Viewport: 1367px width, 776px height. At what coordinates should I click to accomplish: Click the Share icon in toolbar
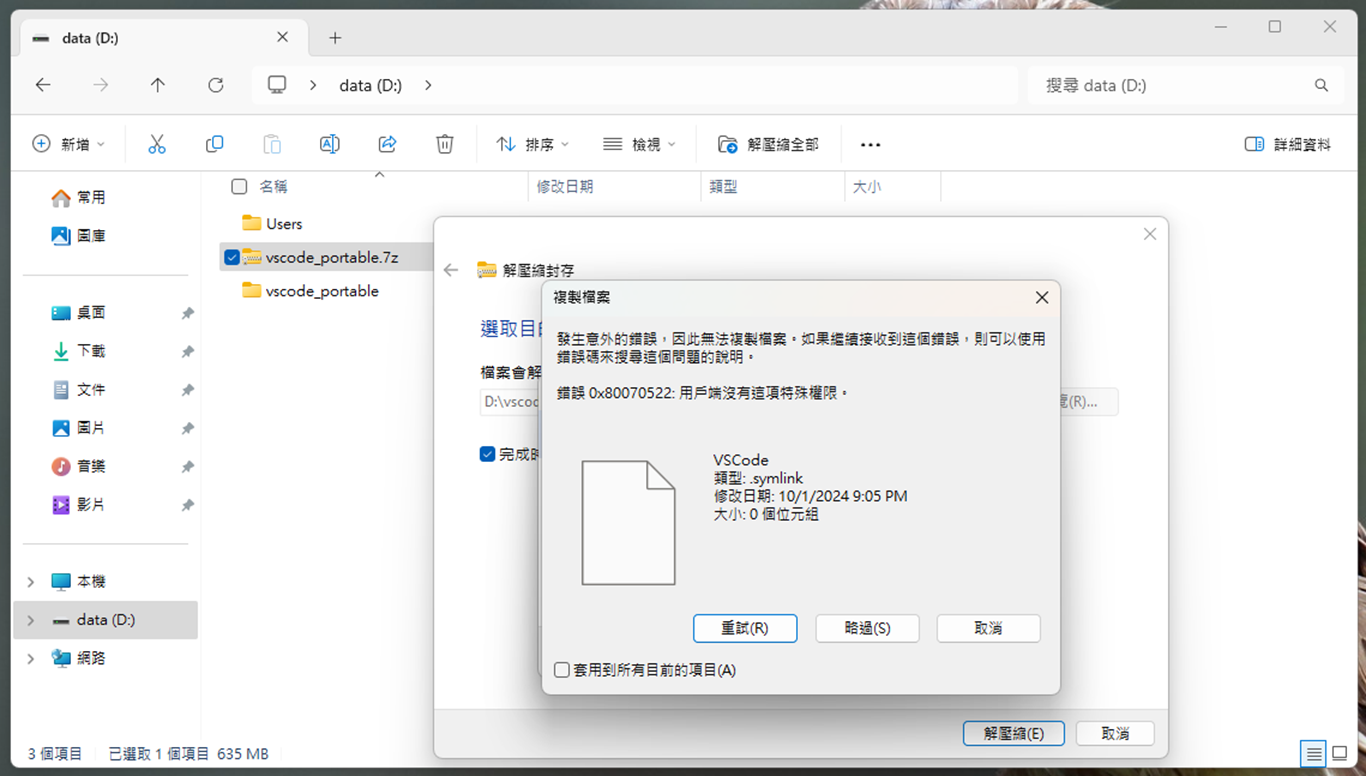pyautogui.click(x=387, y=144)
